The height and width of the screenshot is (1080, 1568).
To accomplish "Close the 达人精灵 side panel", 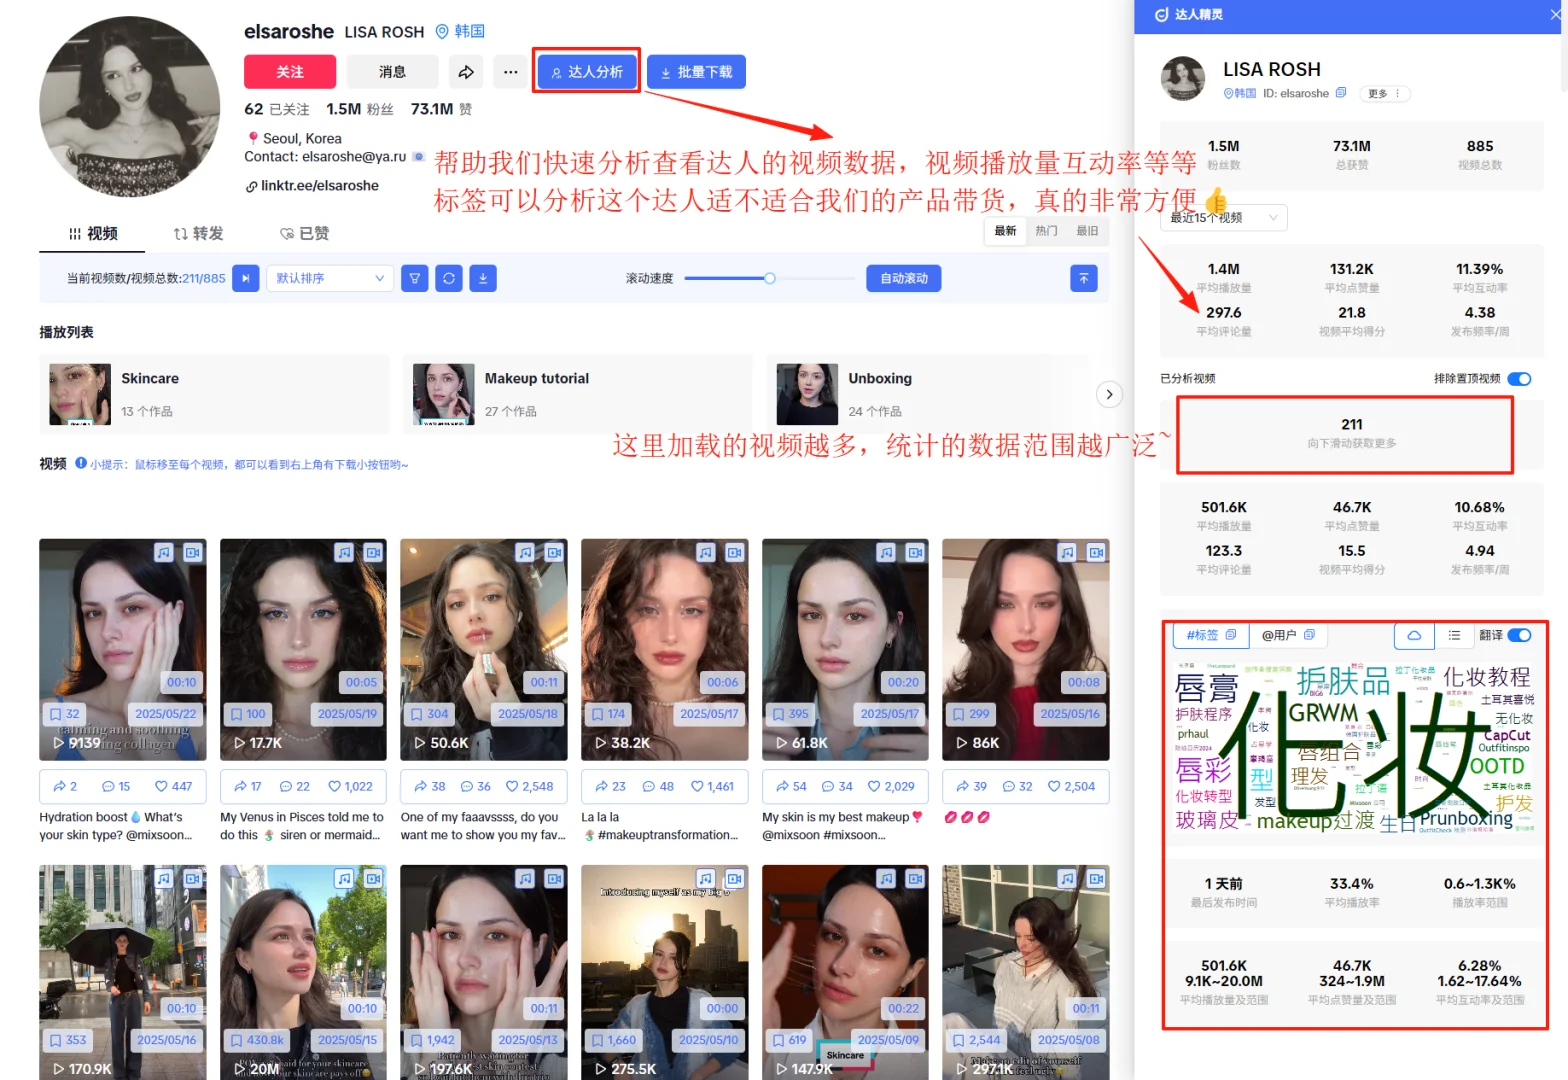I will [x=1555, y=14].
